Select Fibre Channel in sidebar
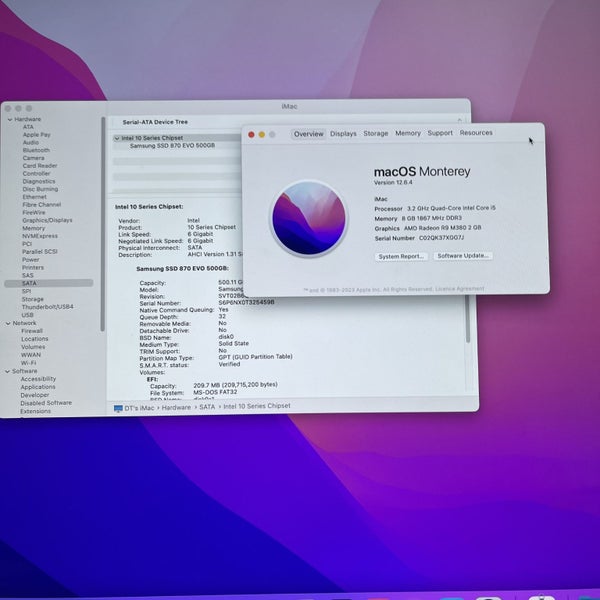The image size is (600, 600). 42,205
